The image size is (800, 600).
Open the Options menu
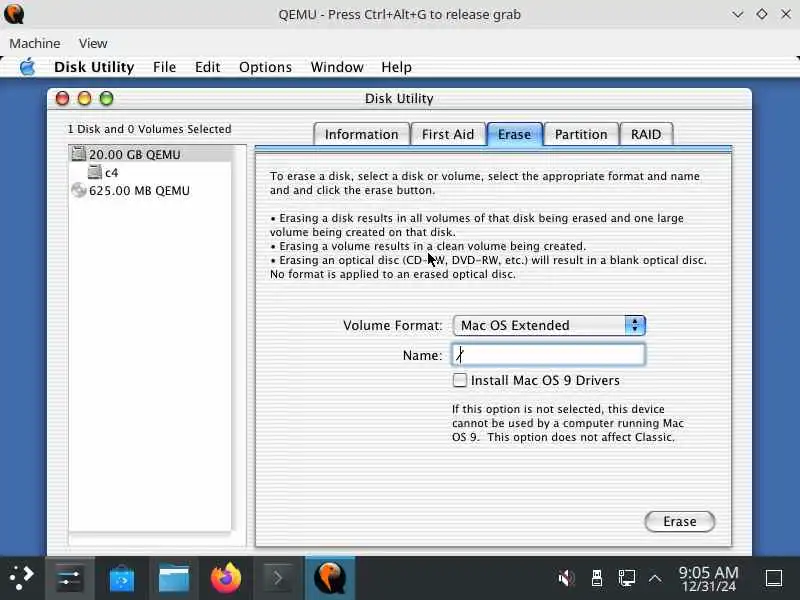tap(265, 67)
